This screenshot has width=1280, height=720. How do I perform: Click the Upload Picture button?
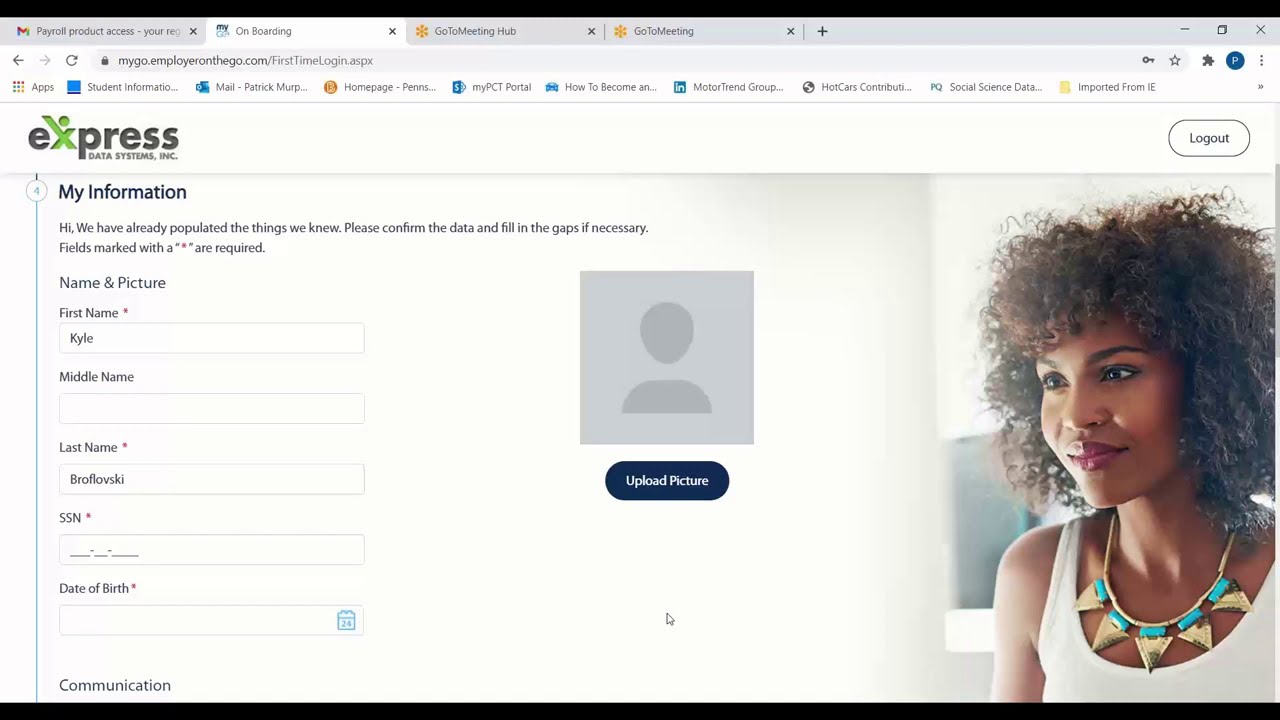667,481
